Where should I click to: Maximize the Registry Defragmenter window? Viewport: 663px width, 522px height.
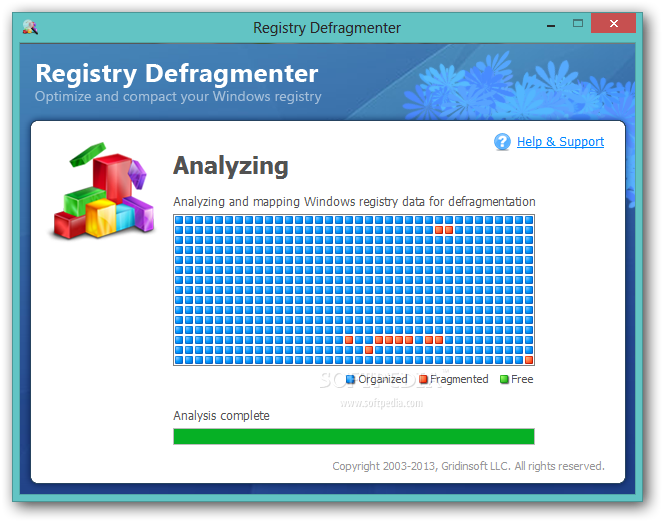click(578, 24)
